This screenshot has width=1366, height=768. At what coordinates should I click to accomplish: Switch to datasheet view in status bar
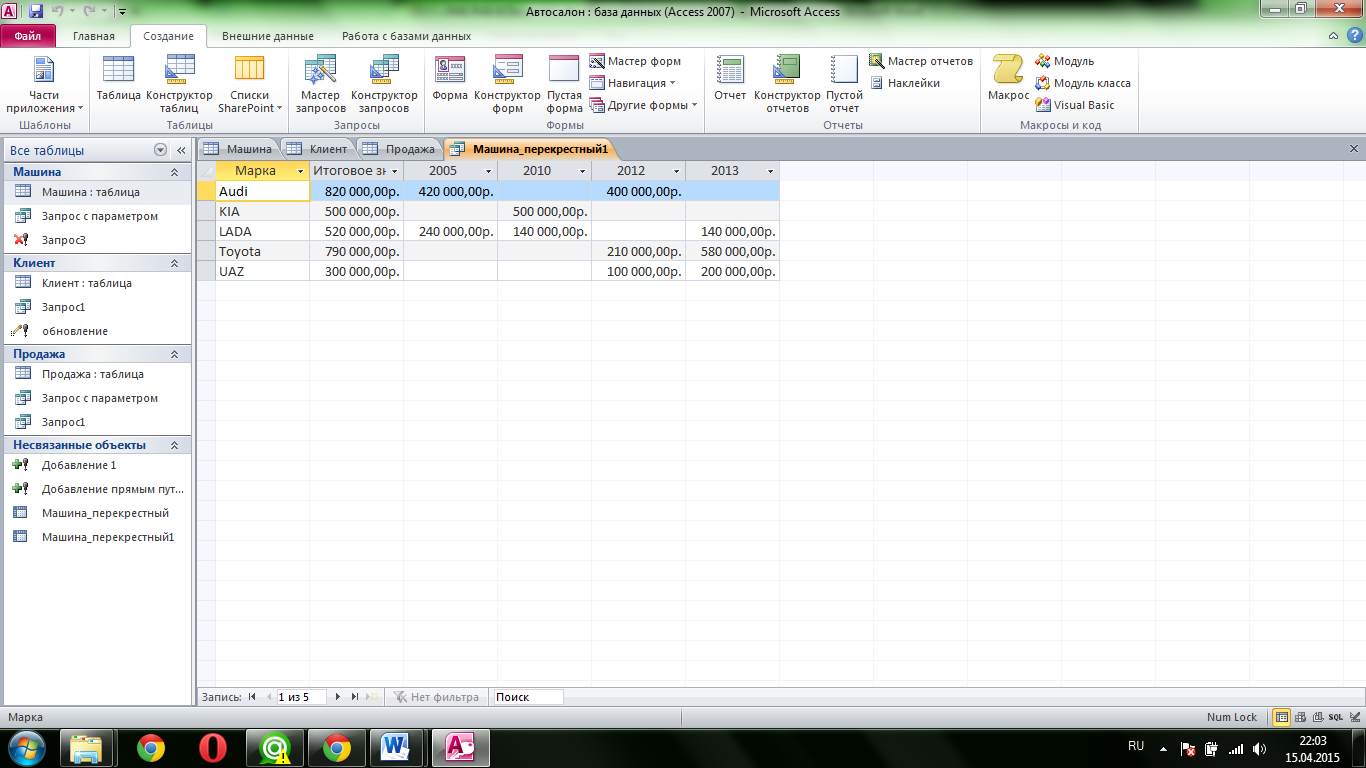click(1281, 717)
